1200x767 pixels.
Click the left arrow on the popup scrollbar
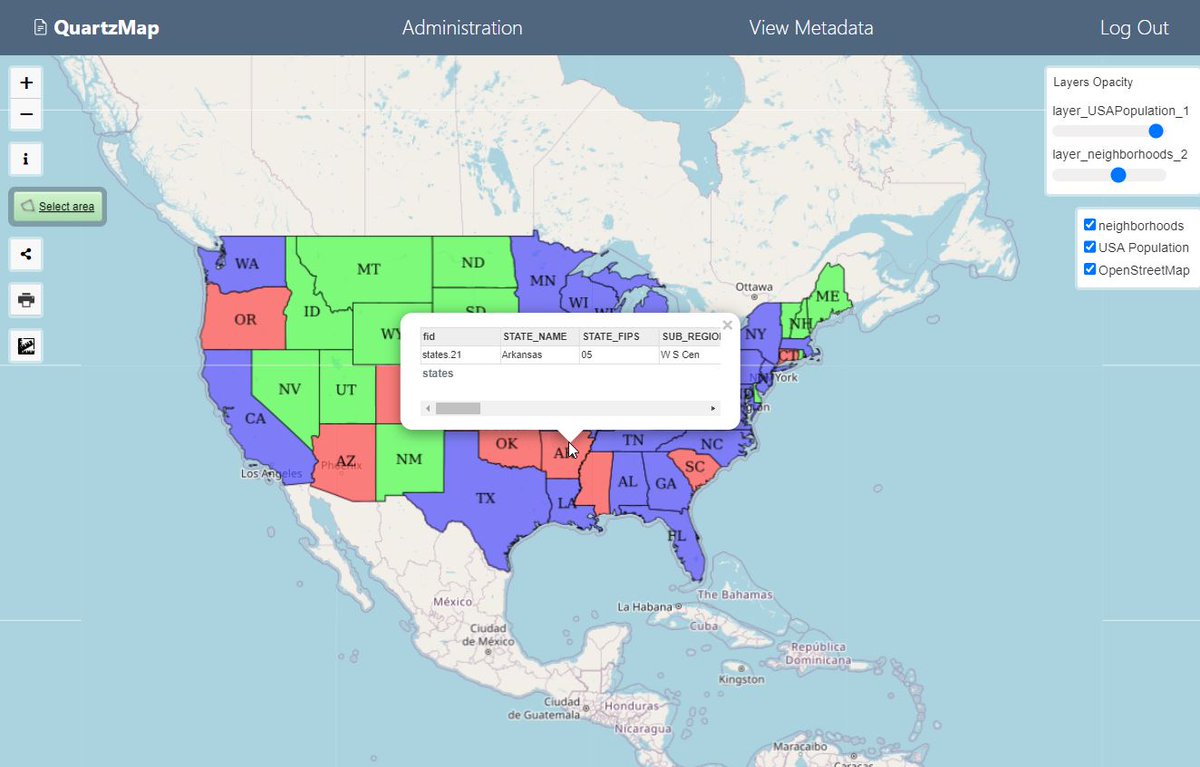(427, 408)
